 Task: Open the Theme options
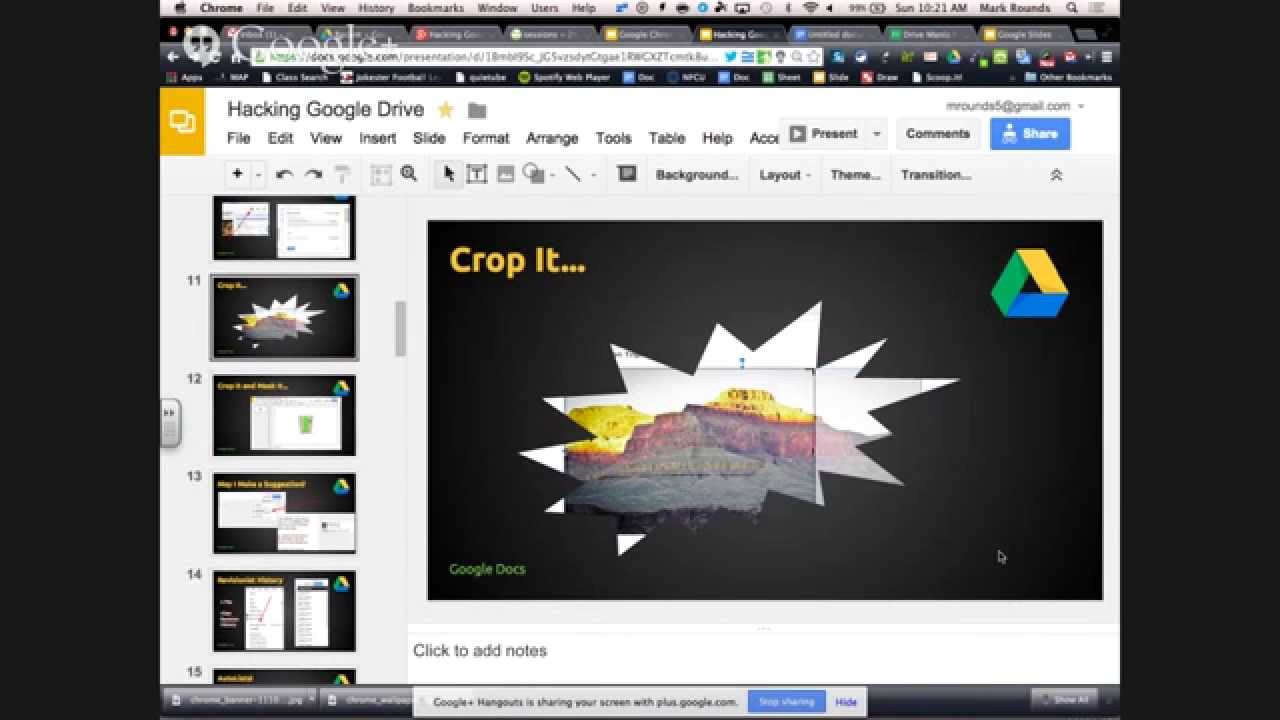(856, 175)
